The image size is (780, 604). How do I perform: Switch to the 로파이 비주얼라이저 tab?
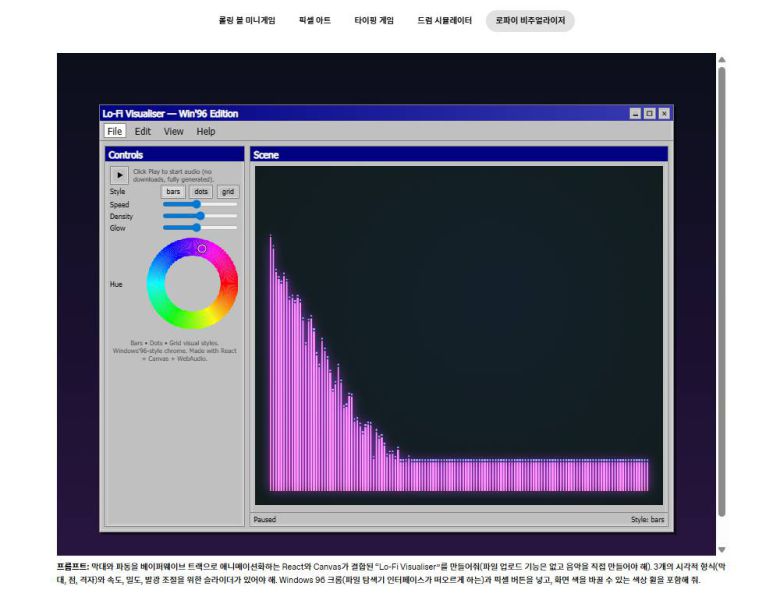(x=530, y=20)
